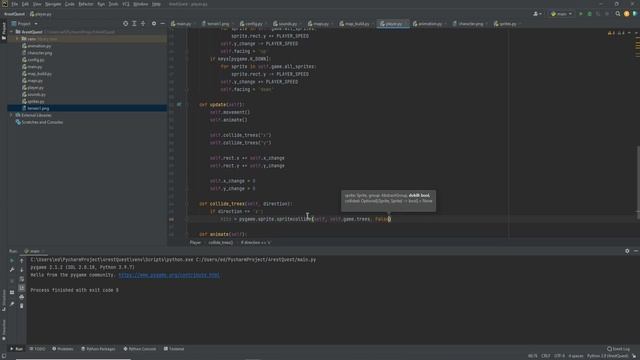The image size is (640, 360).
Task: Select character.png in project tree
Action: 40,53
